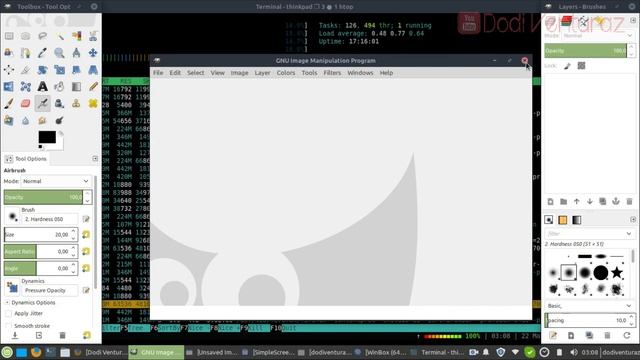Select the Alignment tool
640x360 pixels.
(x=9, y=70)
